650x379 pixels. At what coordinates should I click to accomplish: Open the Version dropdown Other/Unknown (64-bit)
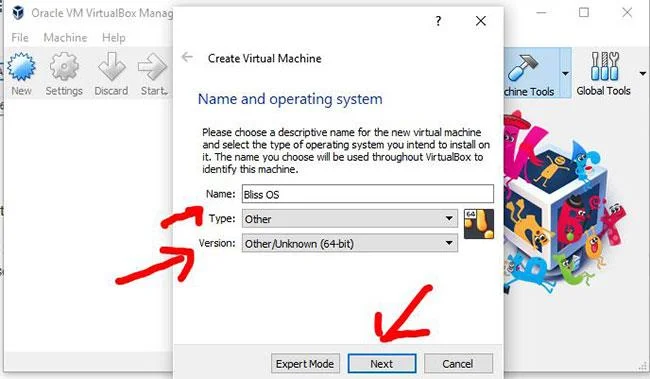pyautogui.click(x=349, y=243)
